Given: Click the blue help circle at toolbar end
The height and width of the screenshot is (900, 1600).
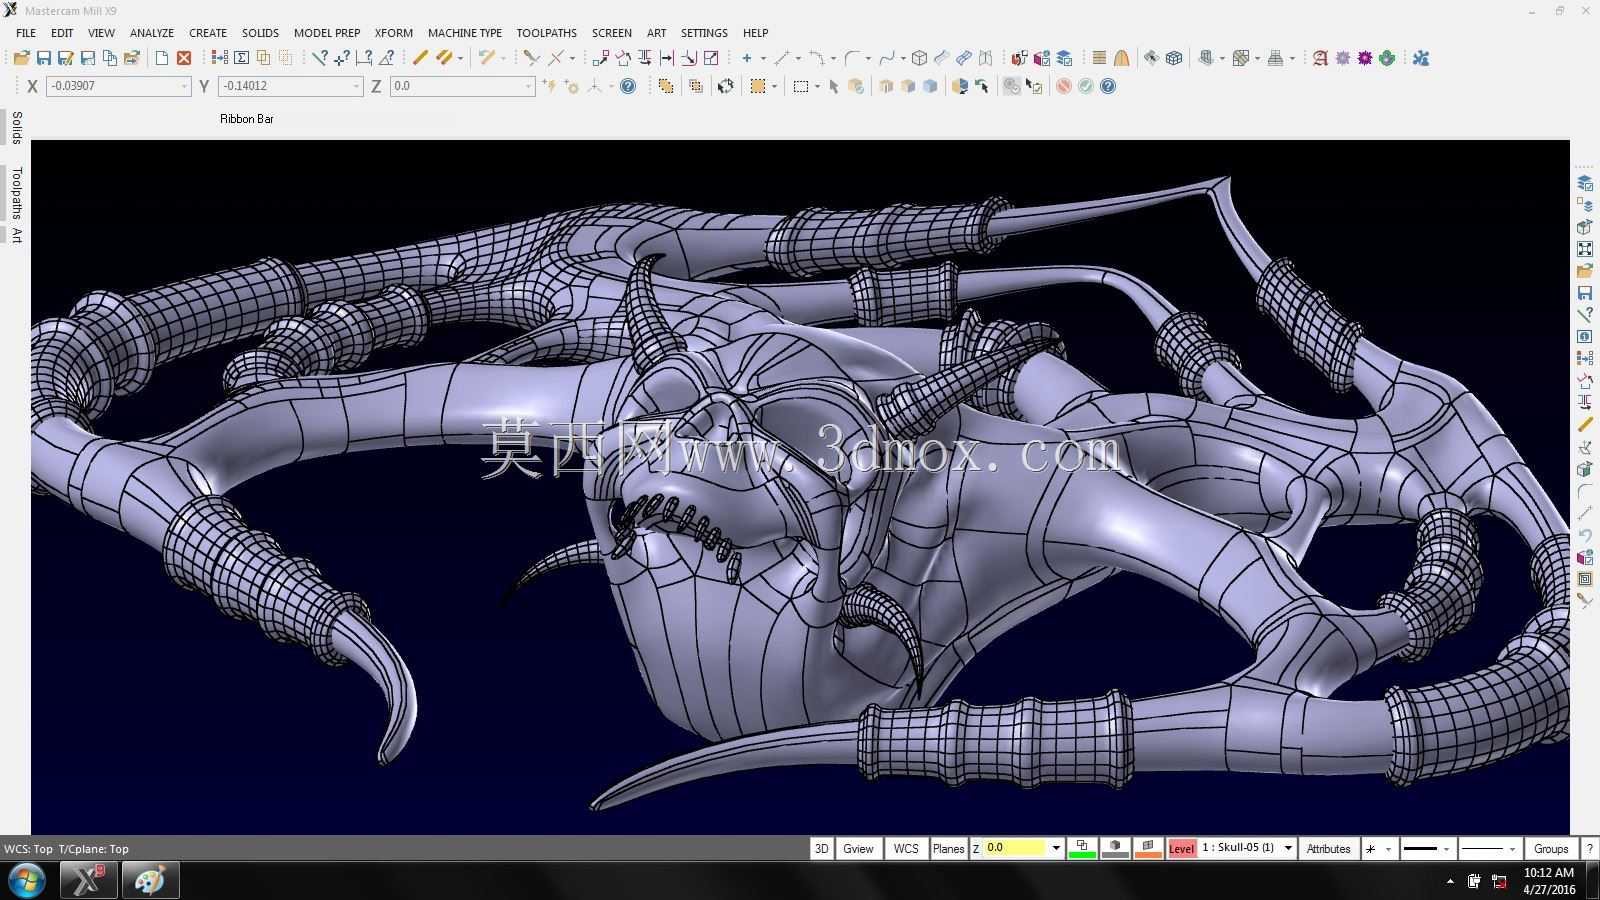Looking at the screenshot, I should click(x=1108, y=86).
